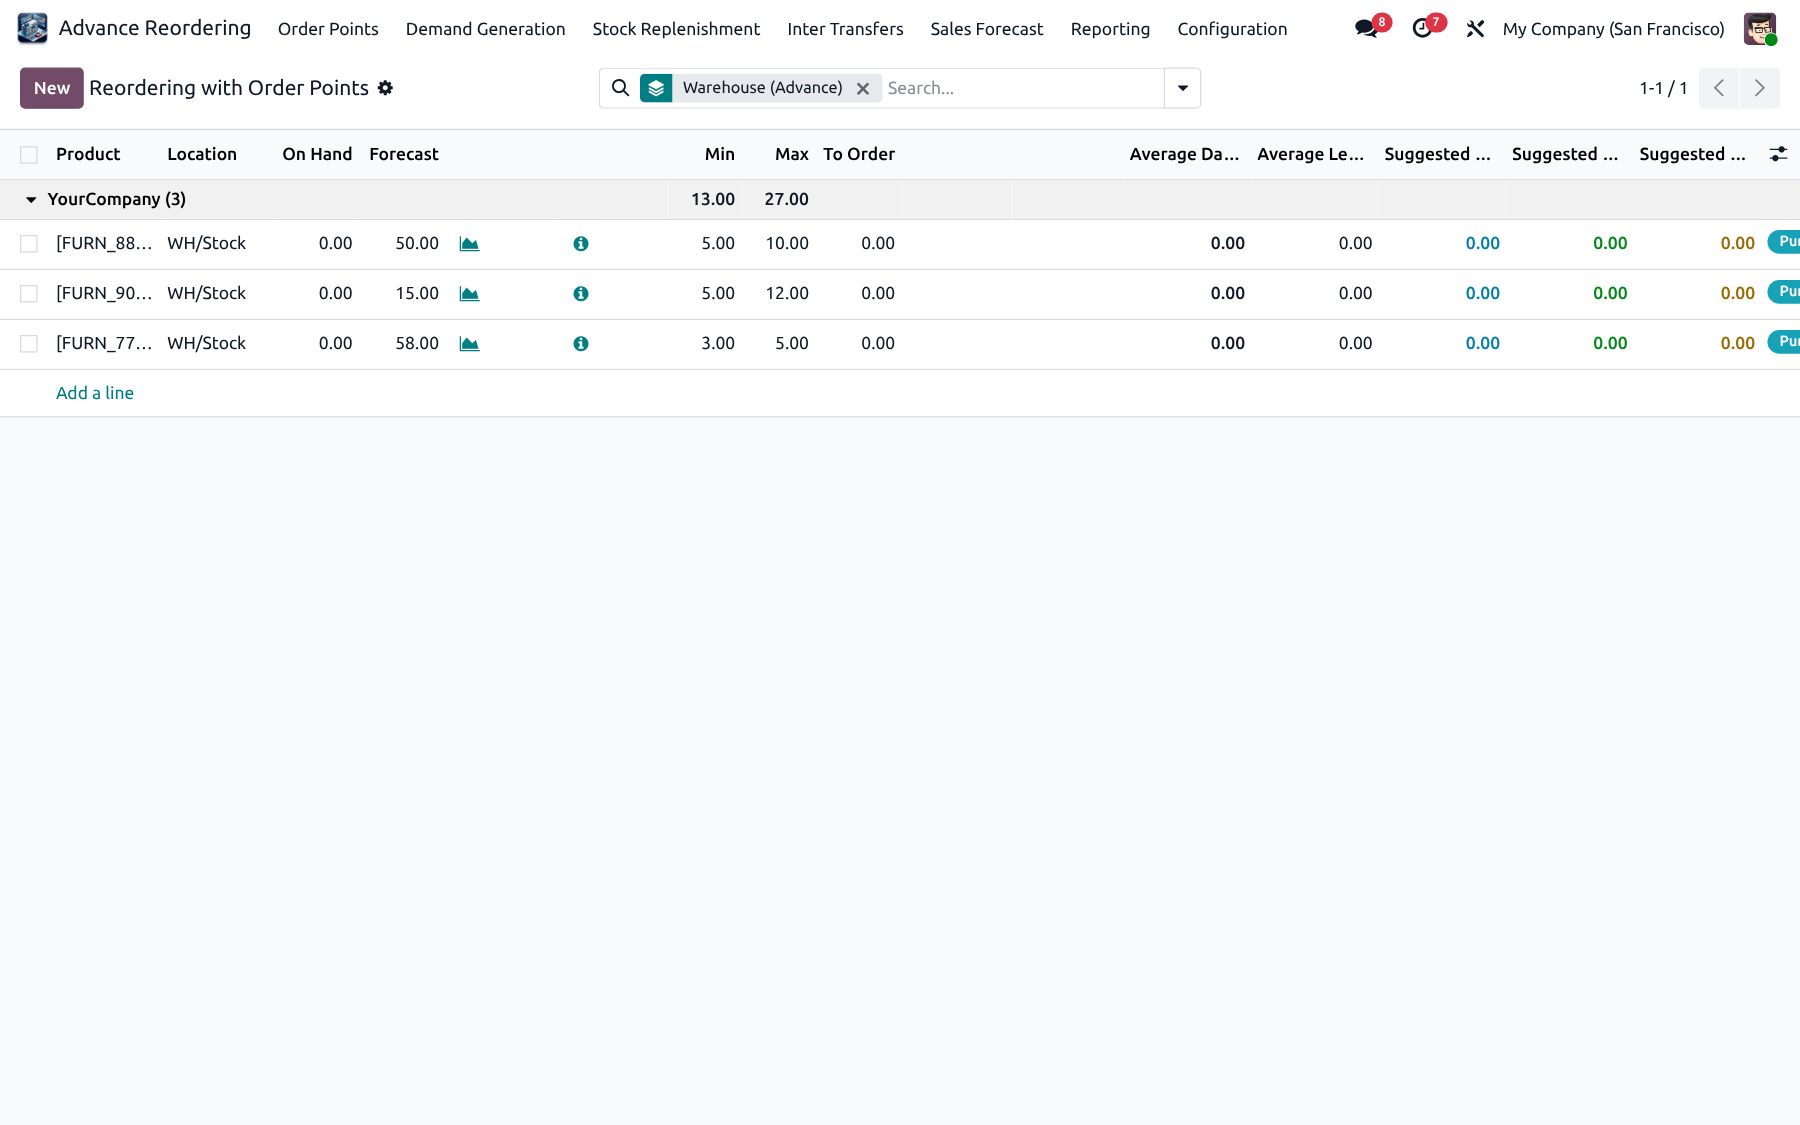
Task: Click info icon in FURN_77 row
Action: [x=581, y=344]
